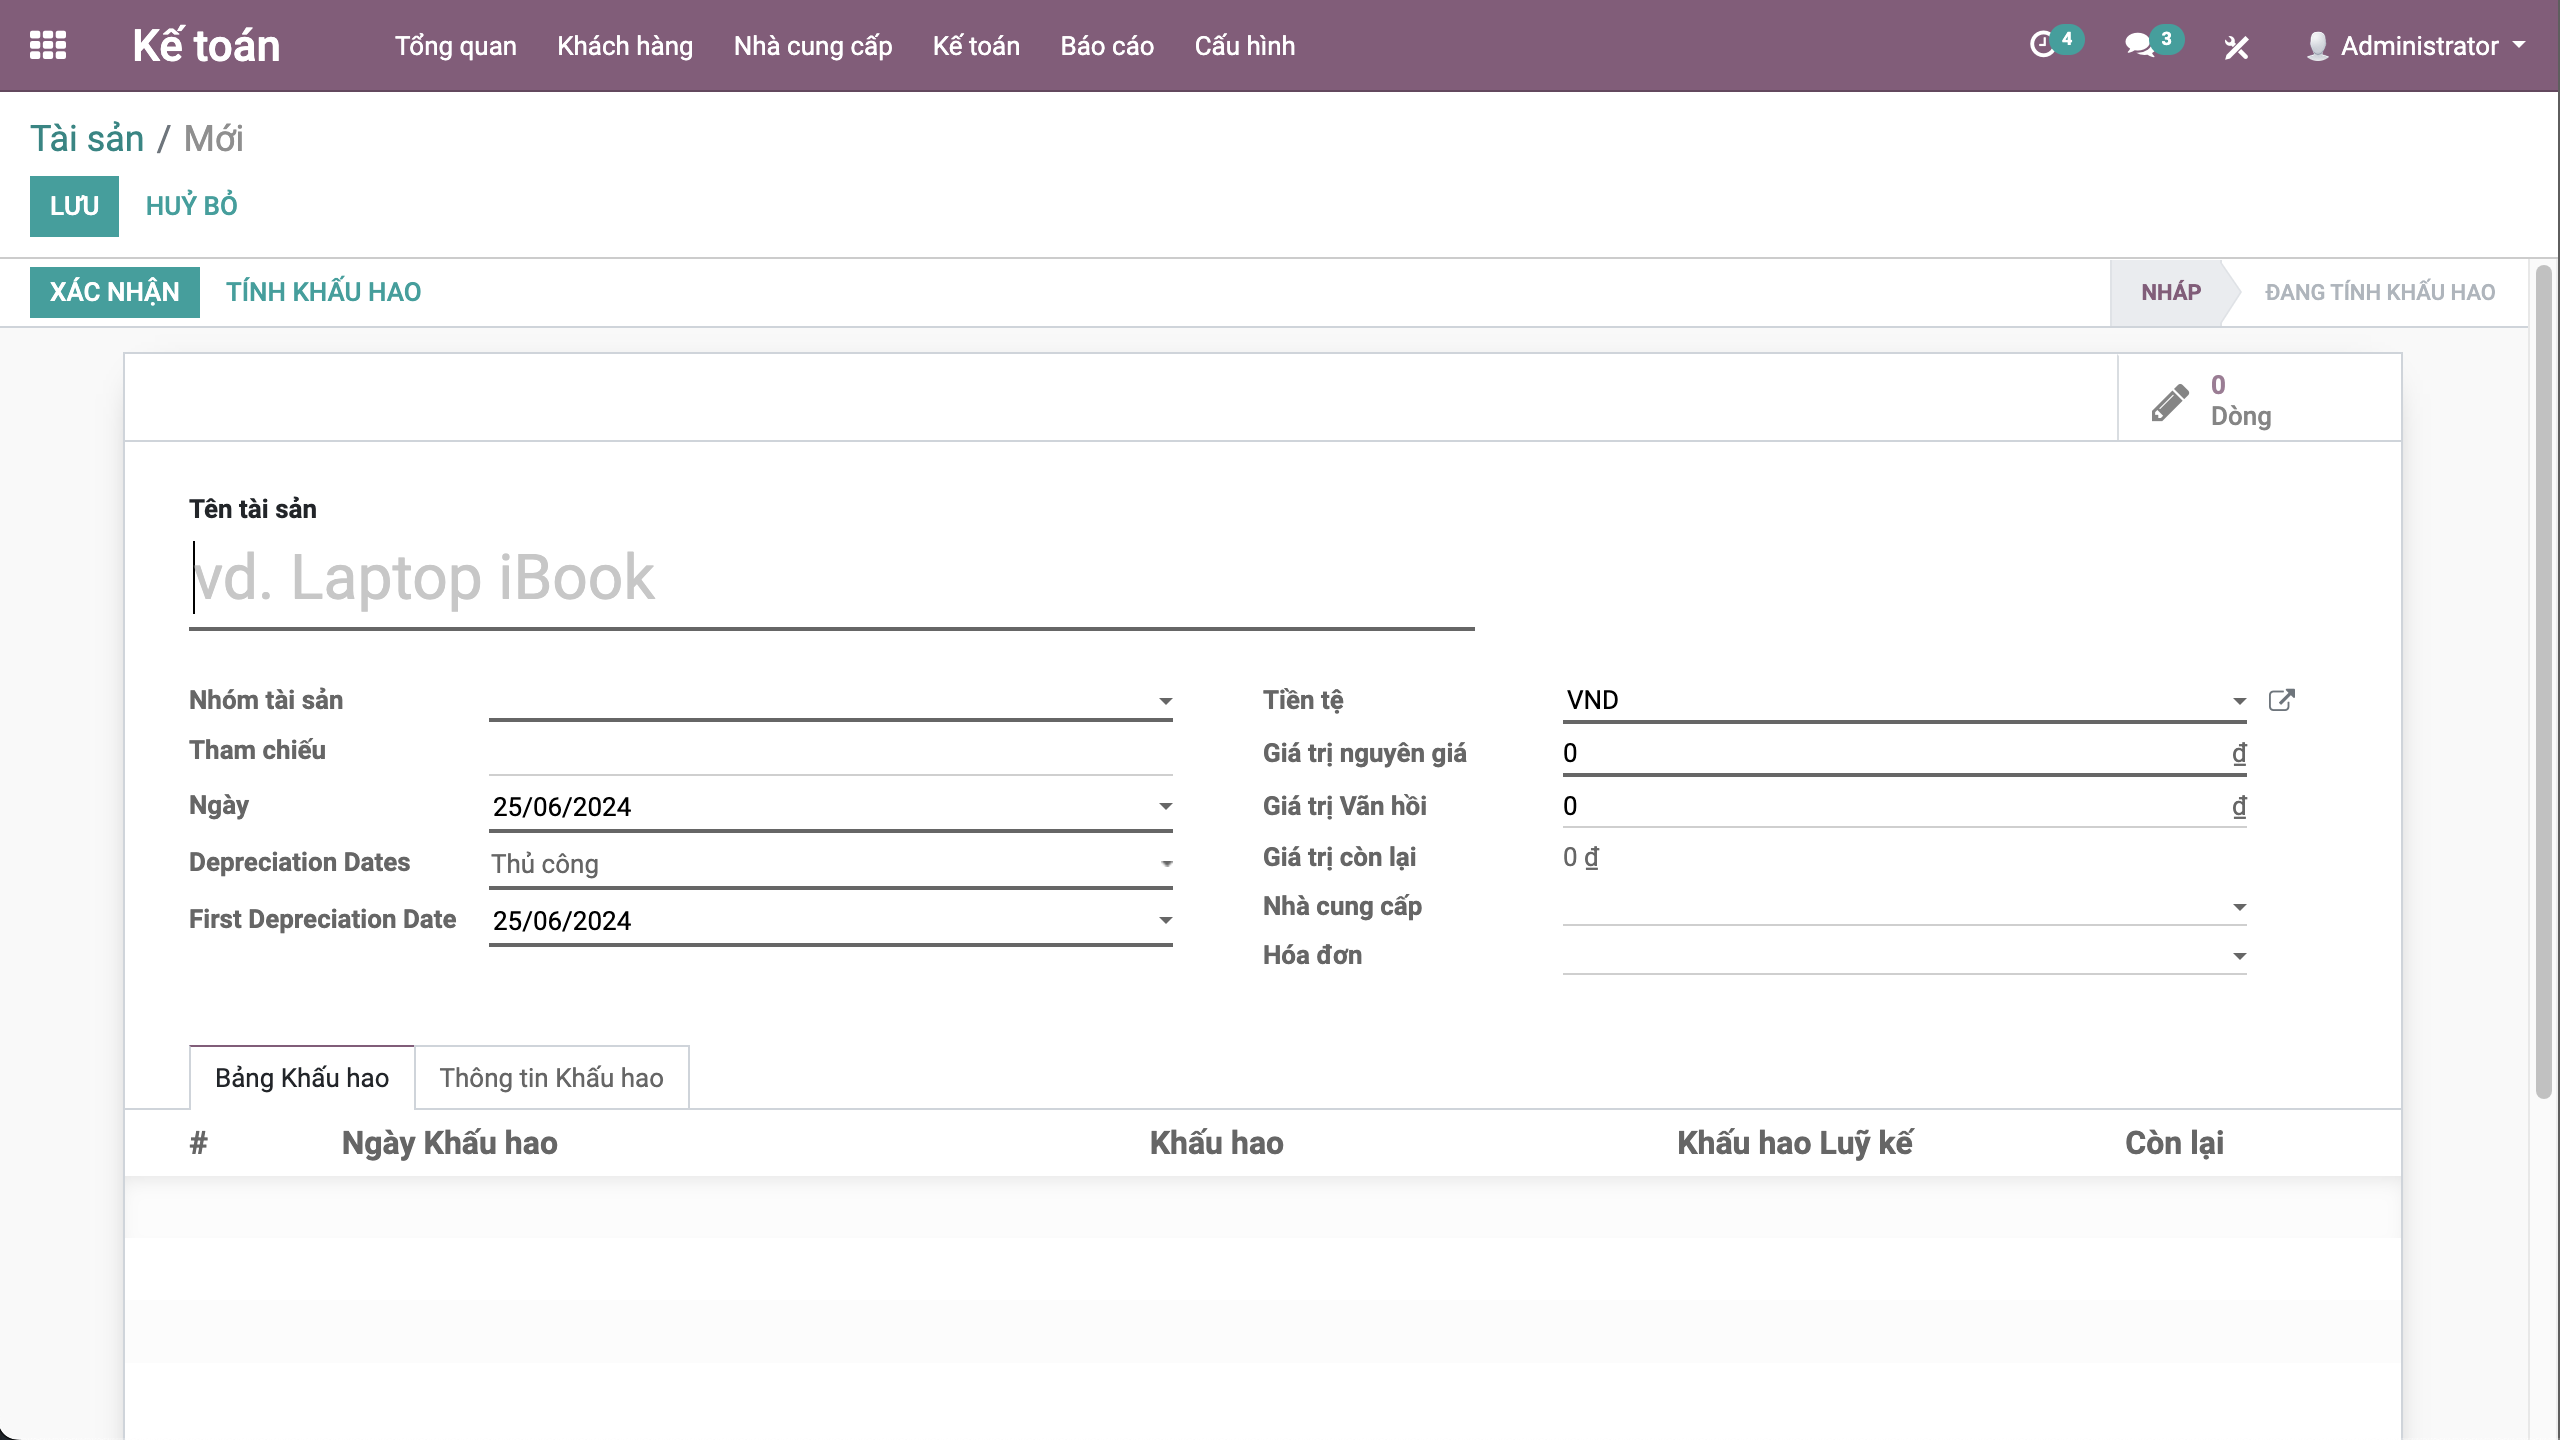Screen dimensions: 2560x1440
Task: Expand the Nhóm tài sản dropdown
Action: (x=1165, y=701)
